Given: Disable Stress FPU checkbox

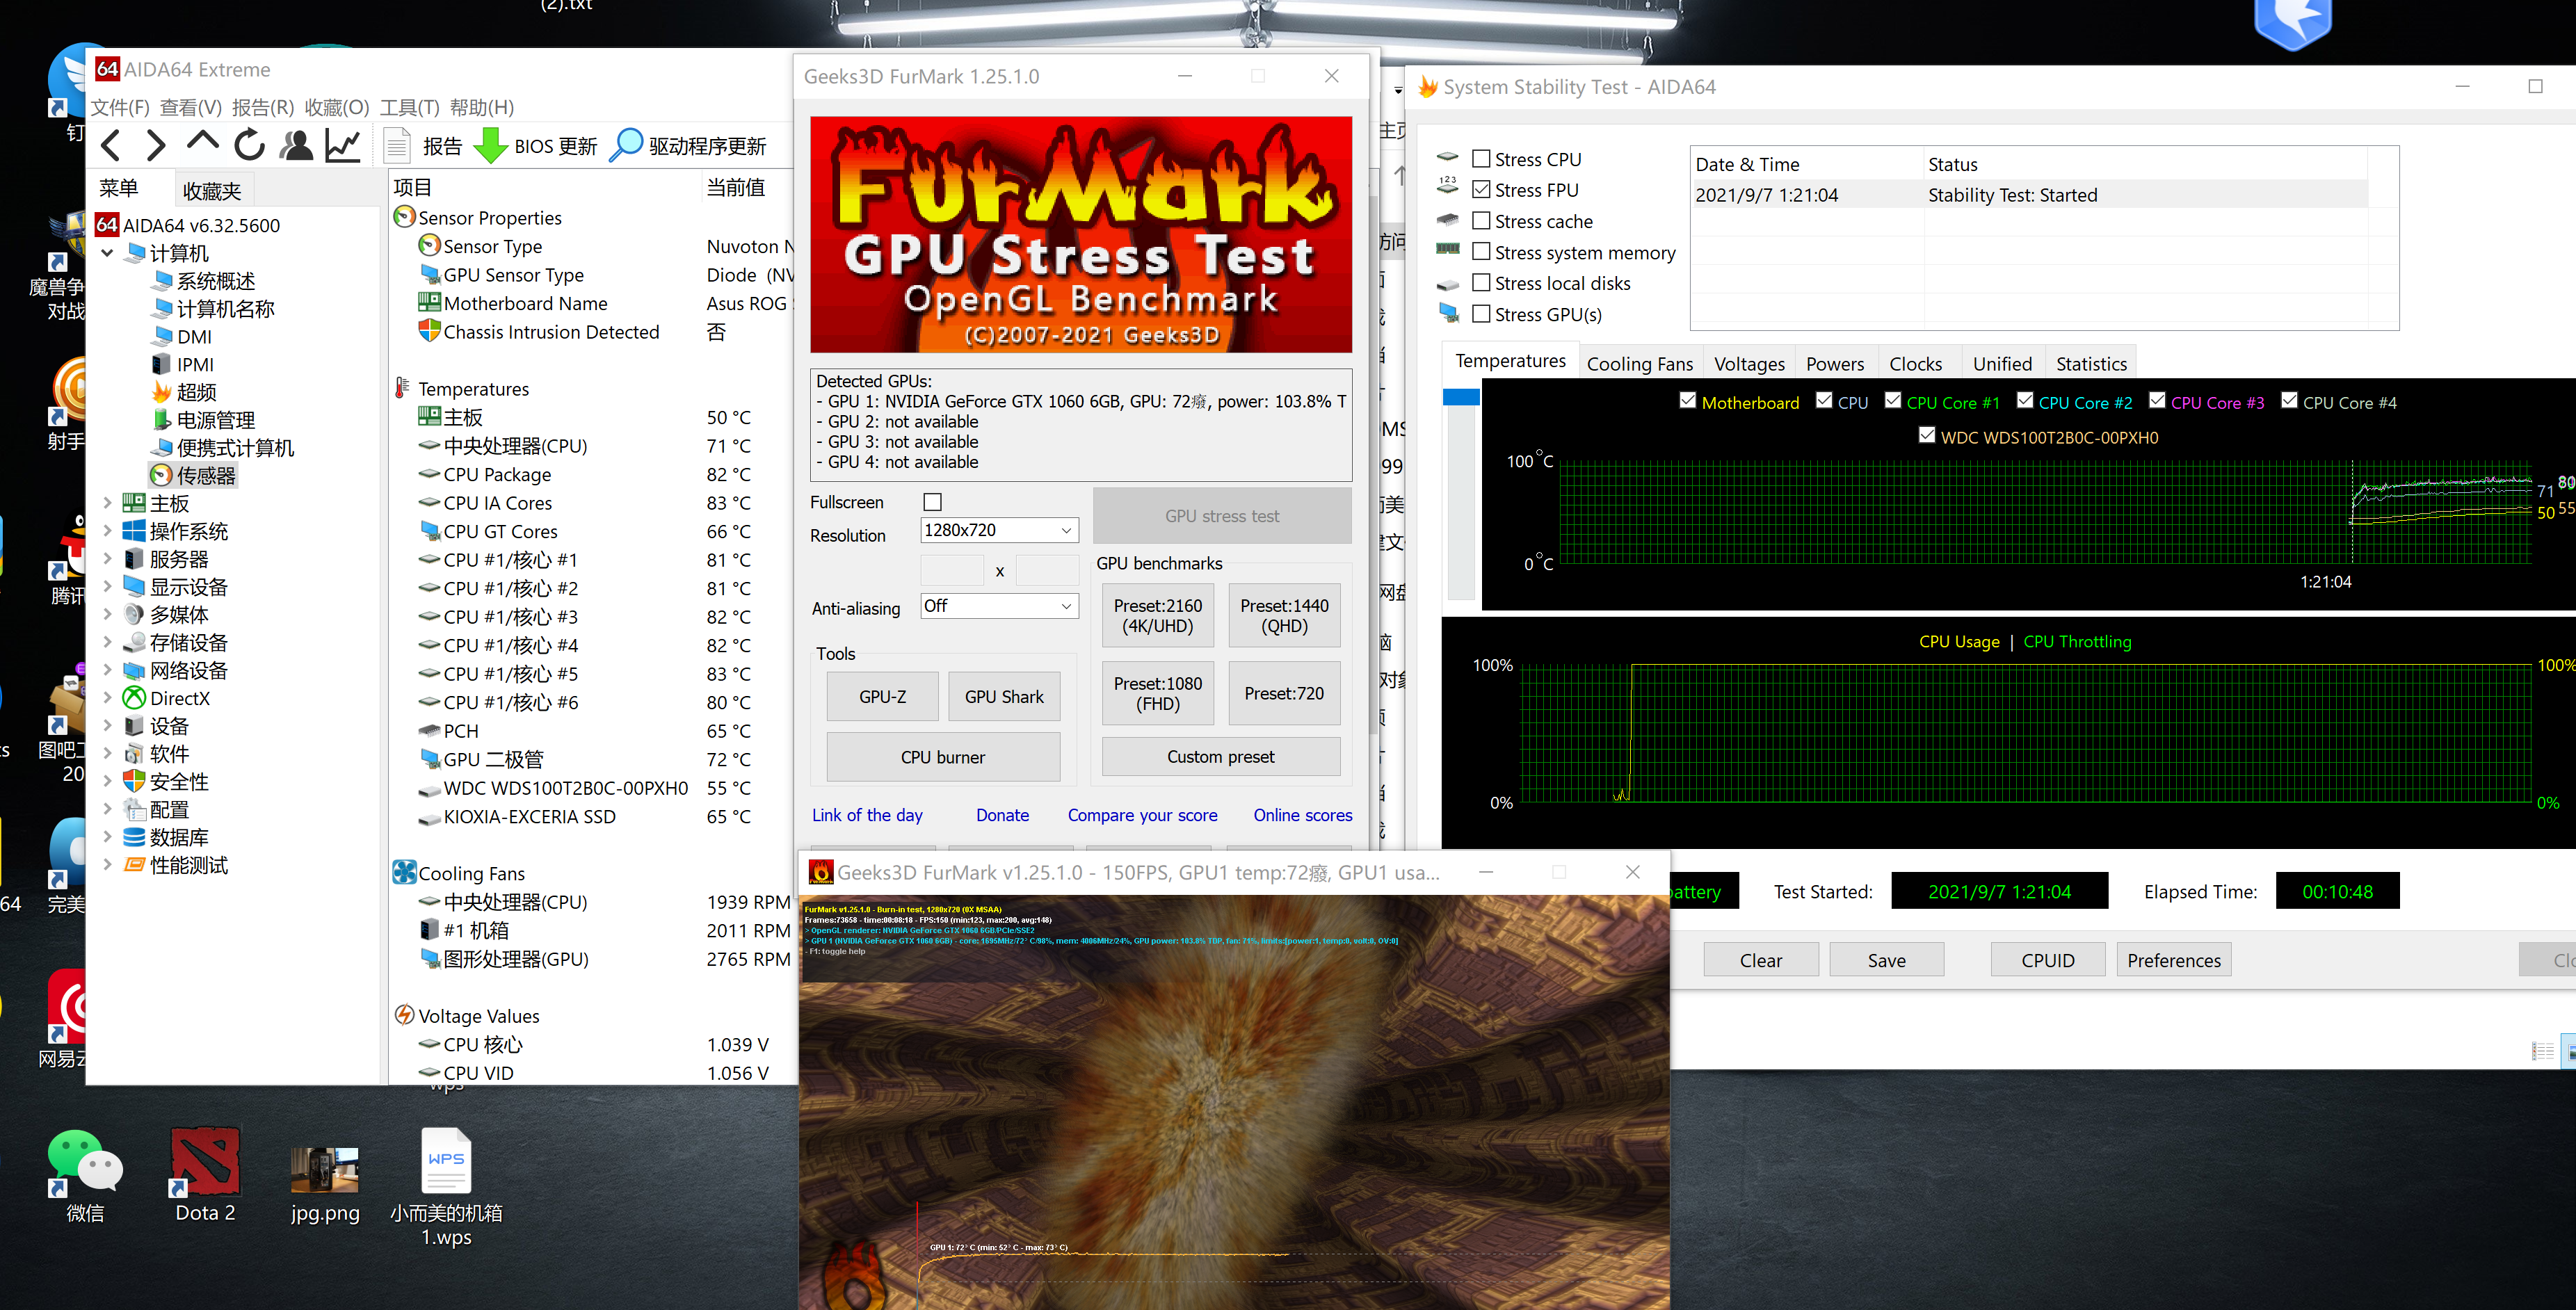Looking at the screenshot, I should click(1481, 190).
